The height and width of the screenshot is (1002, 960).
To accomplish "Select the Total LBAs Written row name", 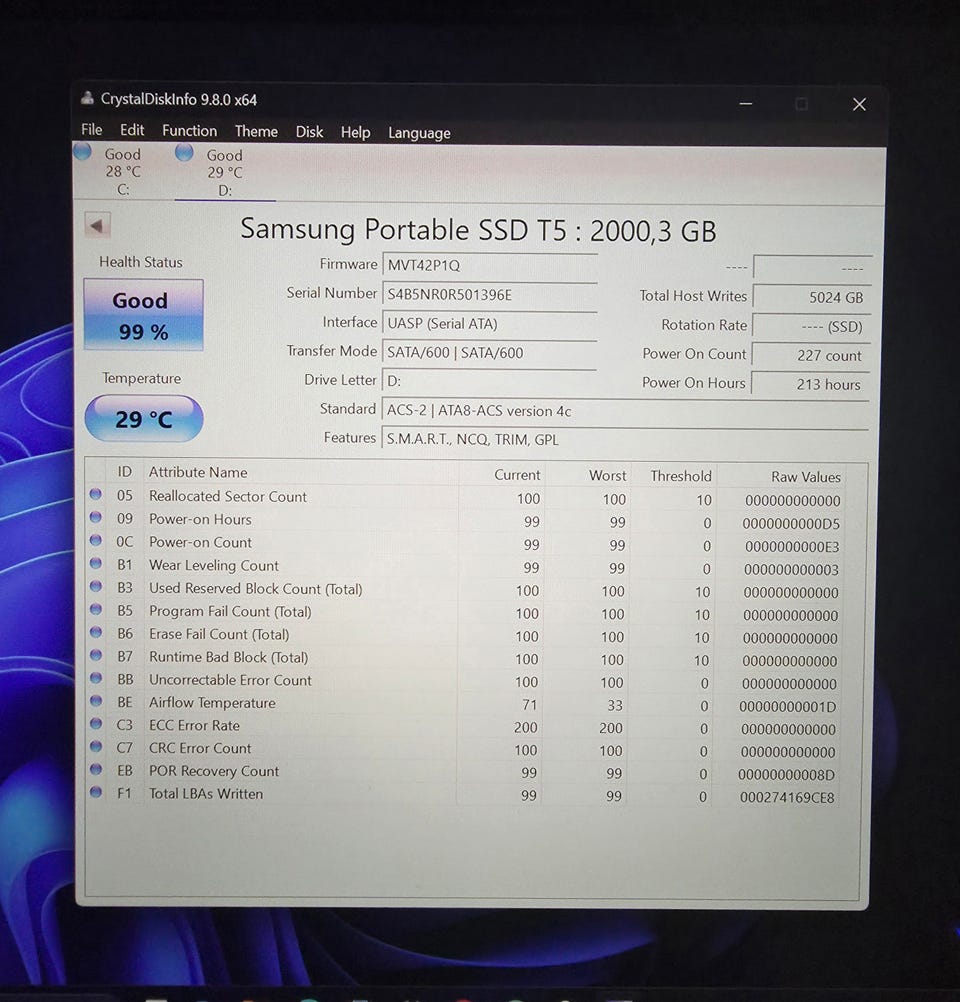I will pos(206,794).
